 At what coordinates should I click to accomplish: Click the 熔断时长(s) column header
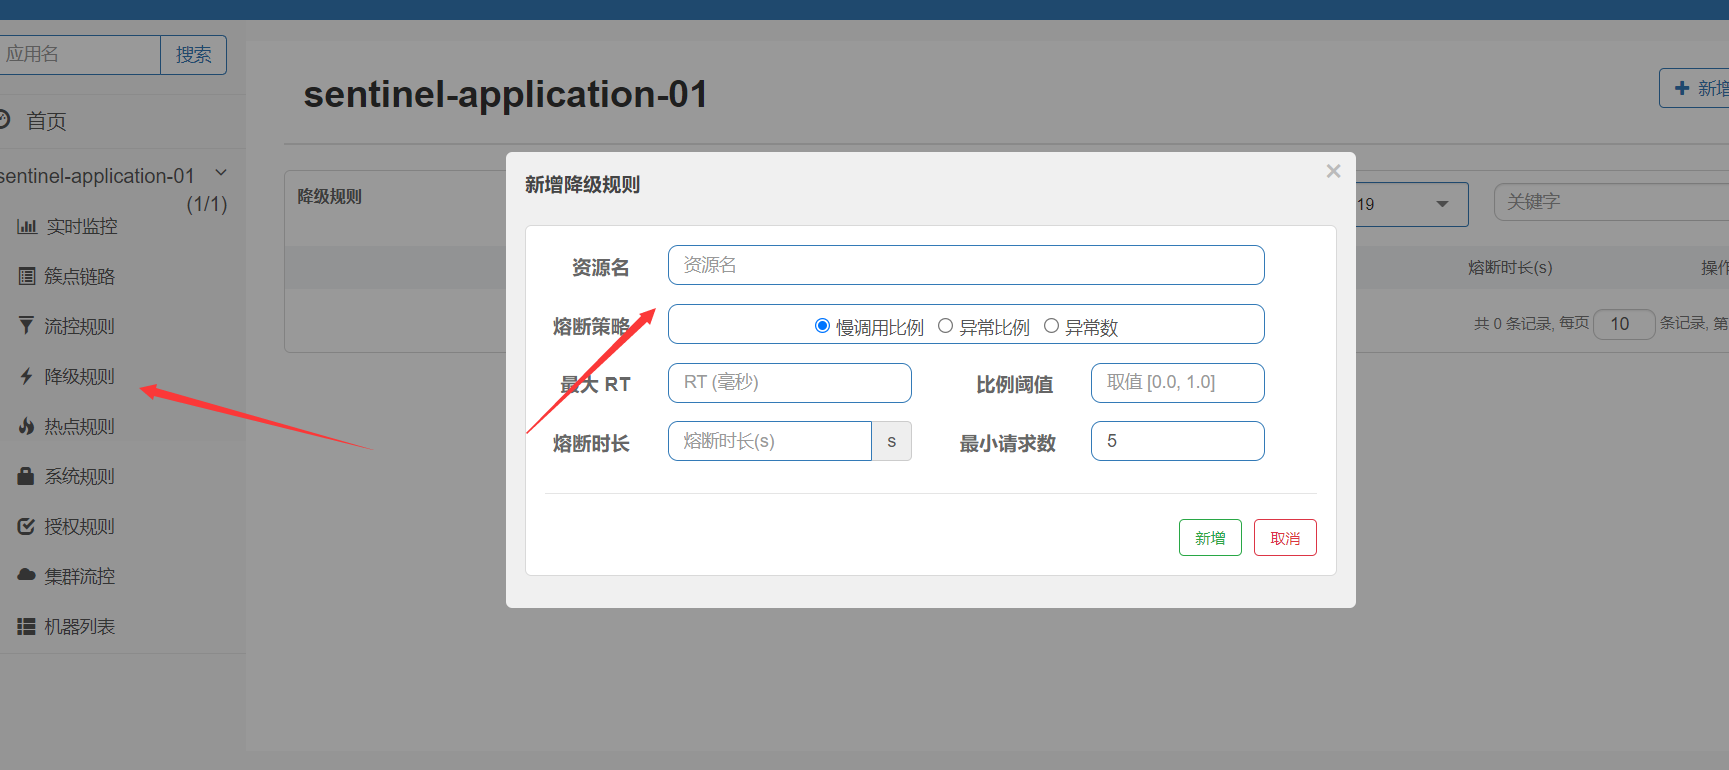1510,267
